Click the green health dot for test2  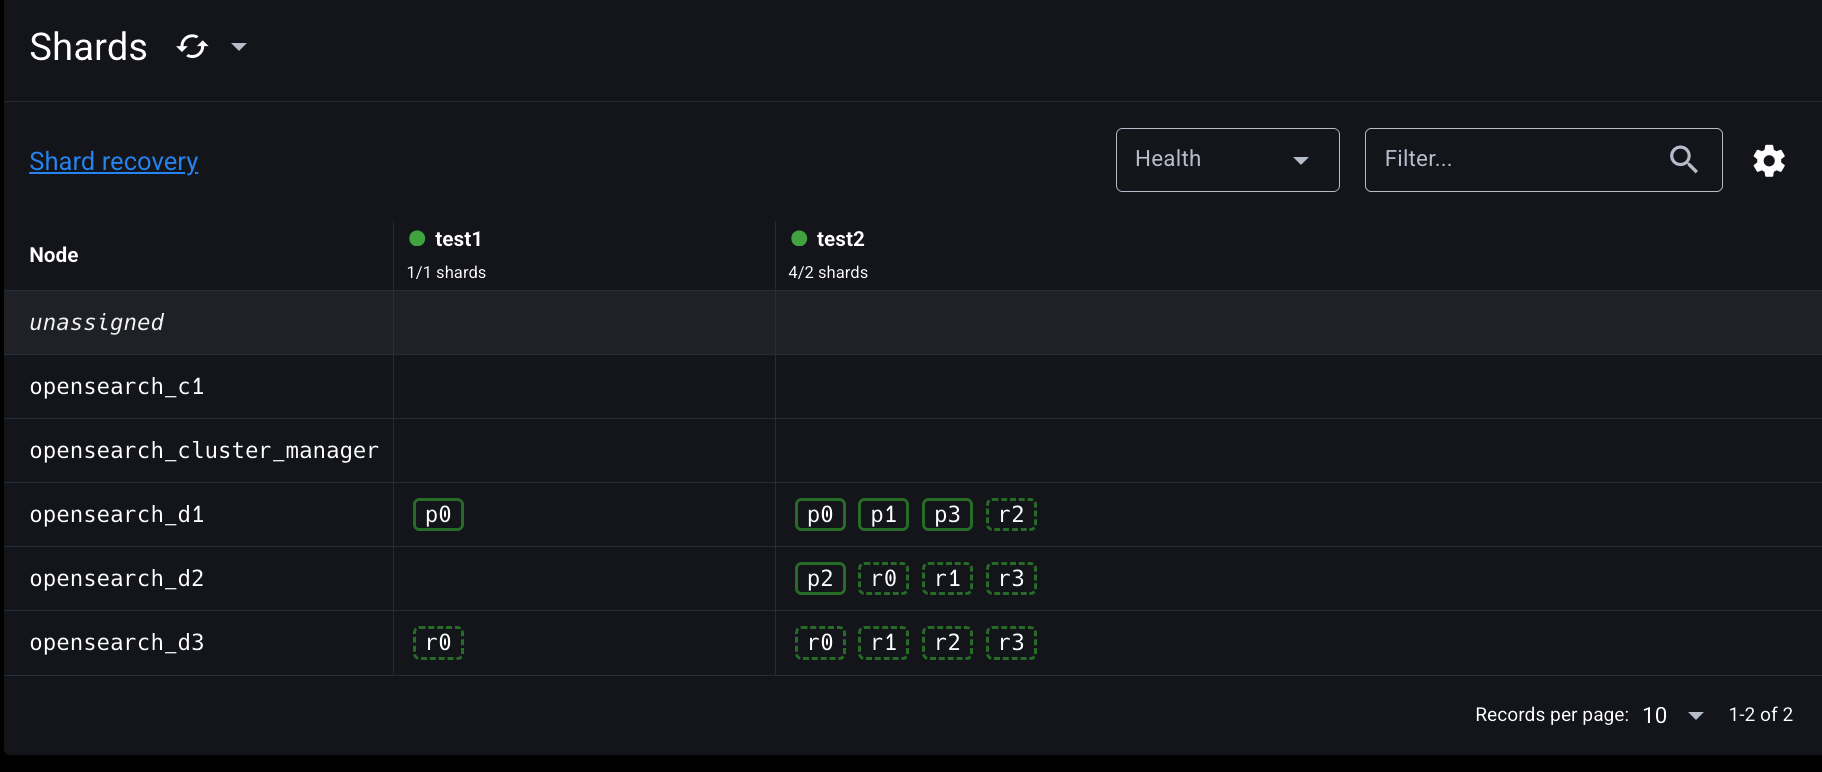[799, 238]
